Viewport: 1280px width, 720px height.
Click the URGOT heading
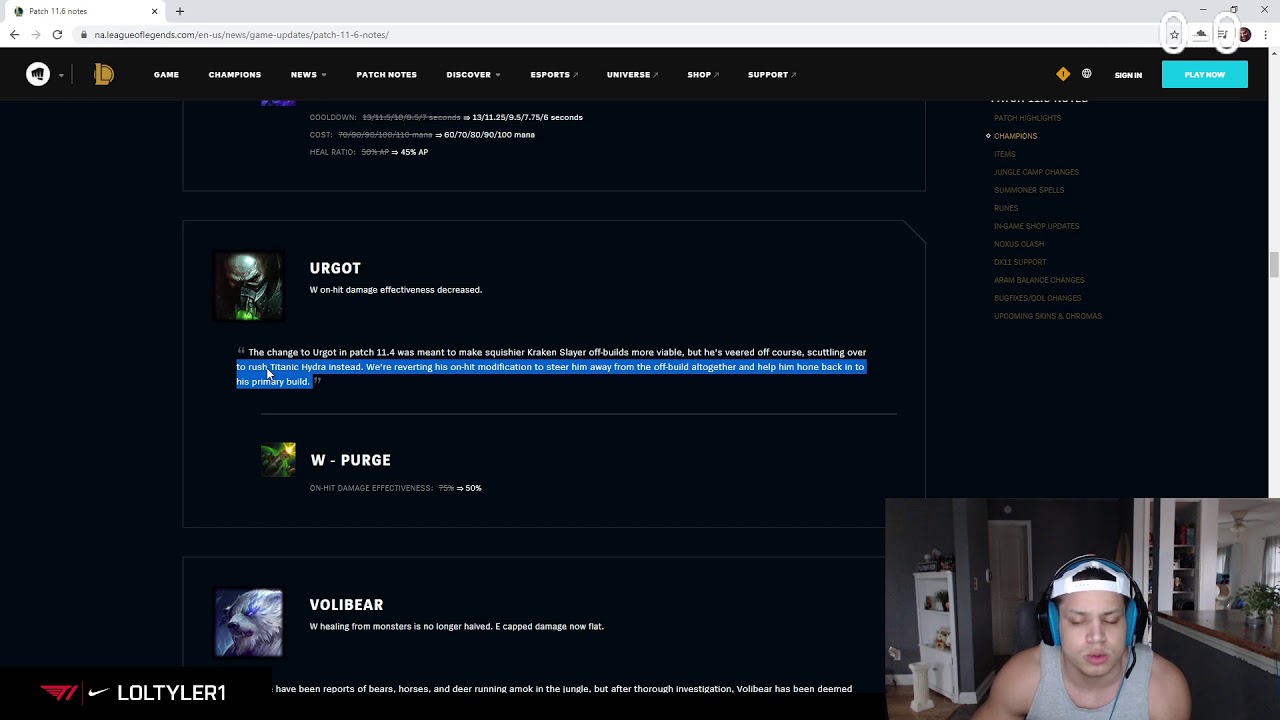tap(335, 268)
